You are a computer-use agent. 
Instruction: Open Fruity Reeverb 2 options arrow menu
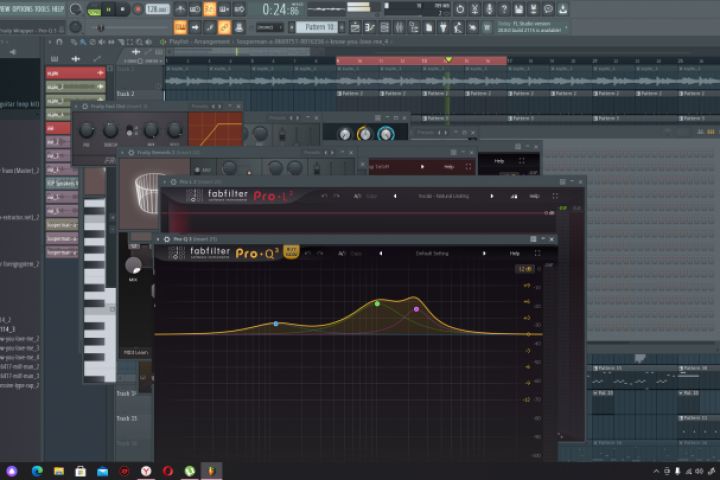pos(122,152)
